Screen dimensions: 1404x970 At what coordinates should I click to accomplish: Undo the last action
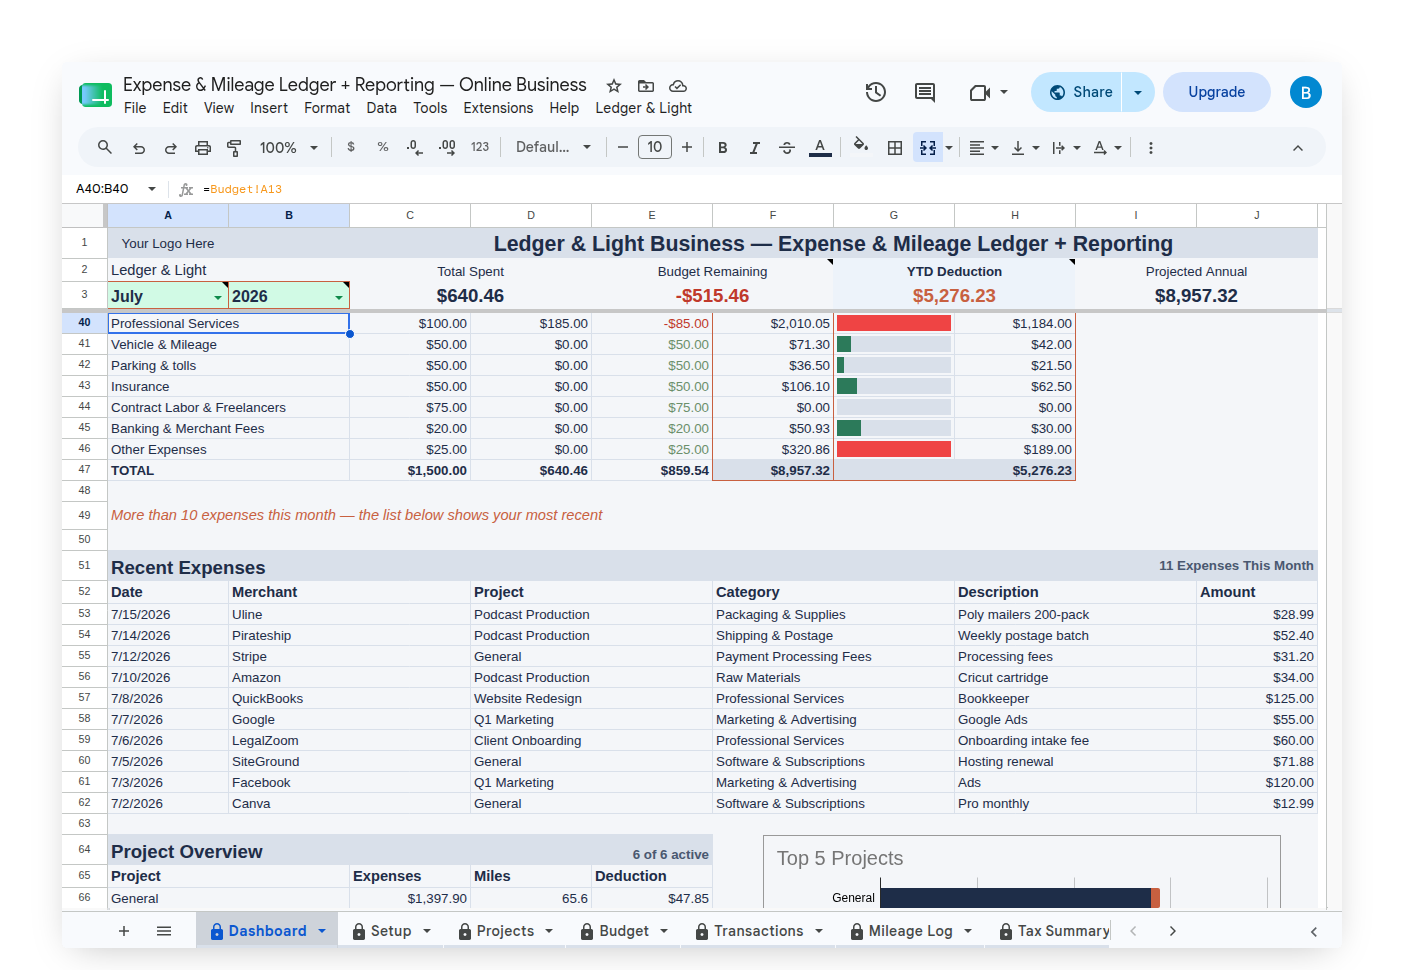(139, 148)
